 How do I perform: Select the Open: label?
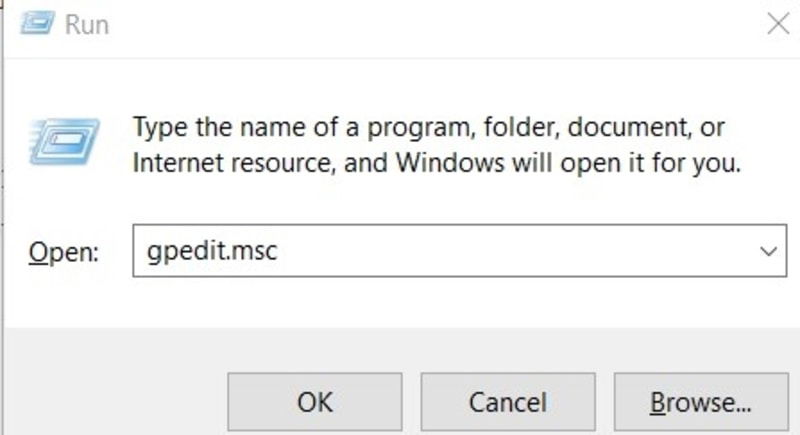64,252
